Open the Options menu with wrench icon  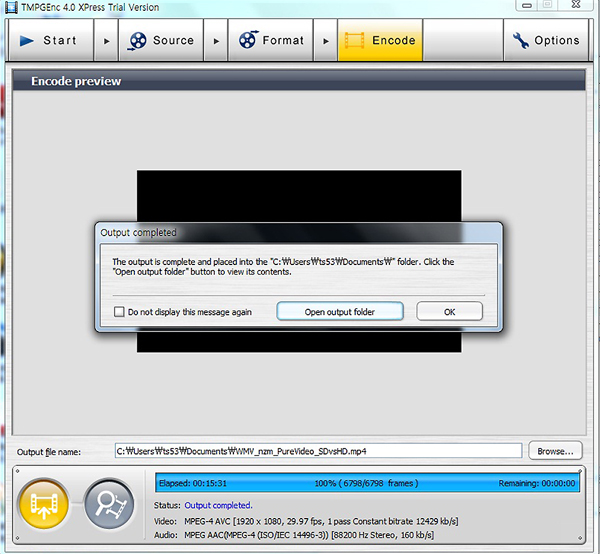tap(546, 40)
